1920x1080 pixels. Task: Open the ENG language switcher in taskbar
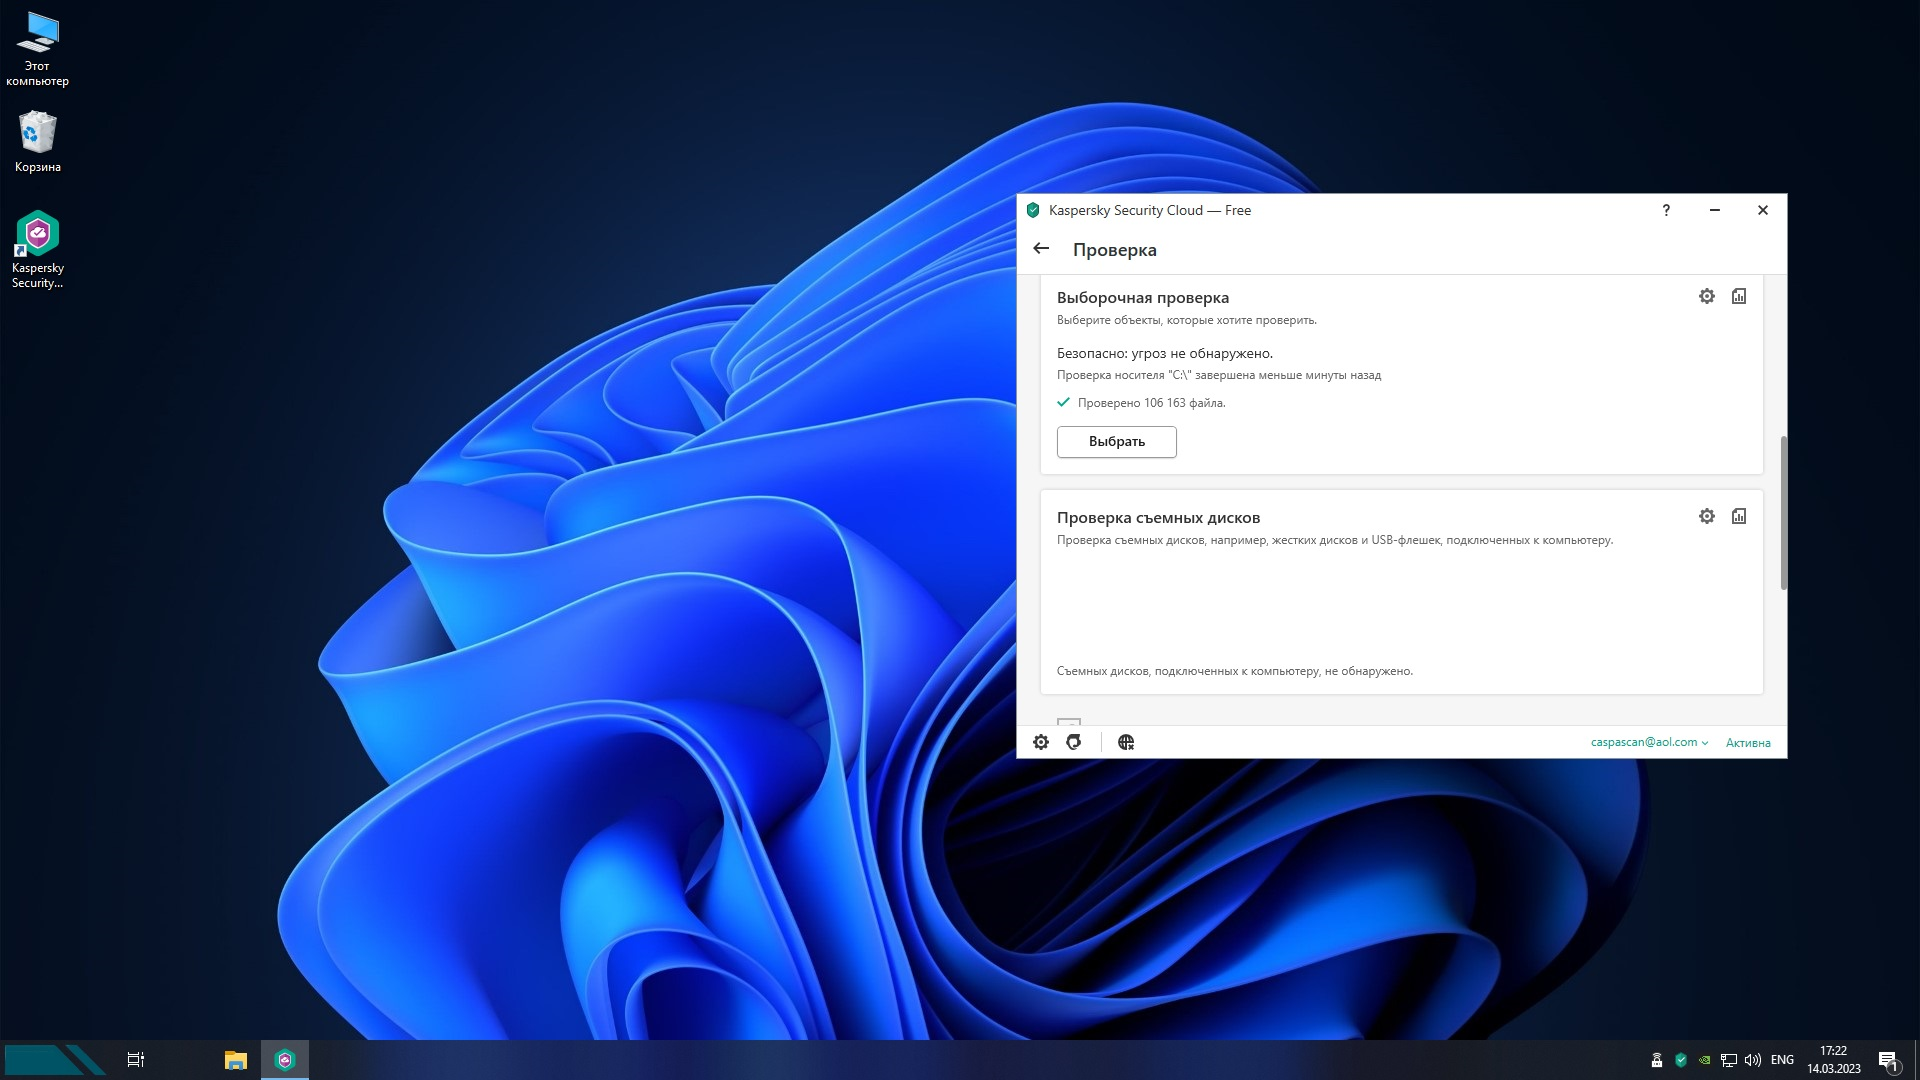tap(1782, 1060)
